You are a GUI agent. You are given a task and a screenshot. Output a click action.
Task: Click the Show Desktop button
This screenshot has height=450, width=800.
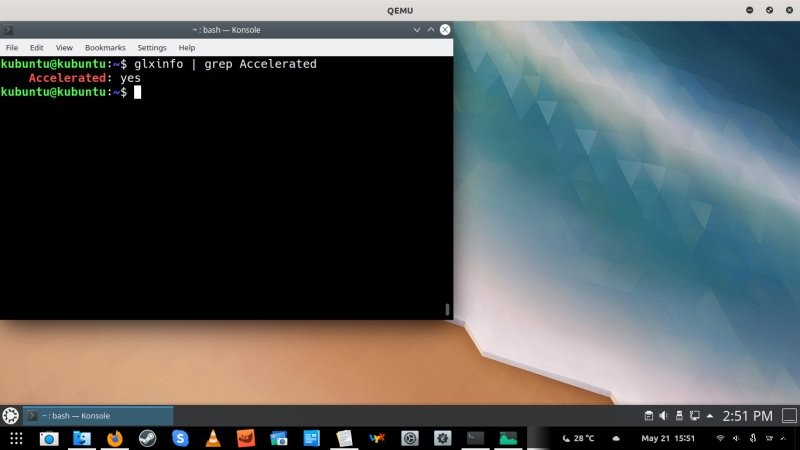pos(789,416)
